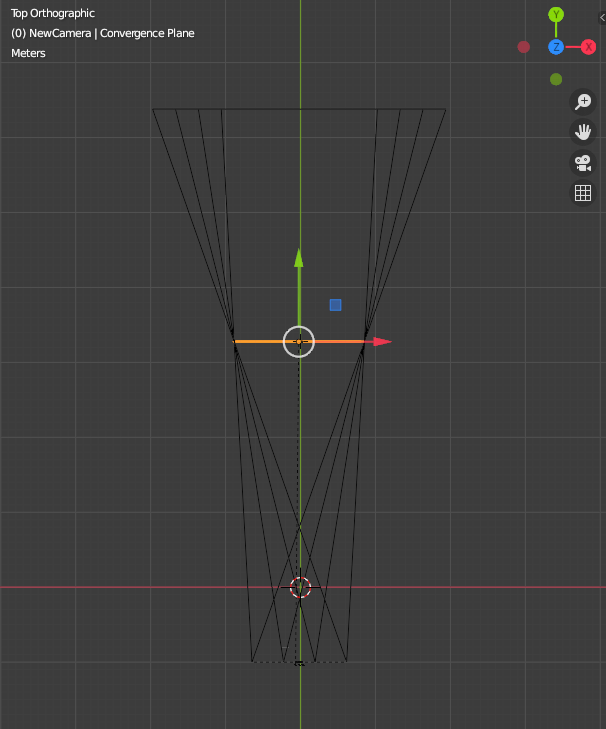Click the dim green negative Y gizmo ball
The width and height of the screenshot is (606, 729).
pyautogui.click(x=556, y=80)
